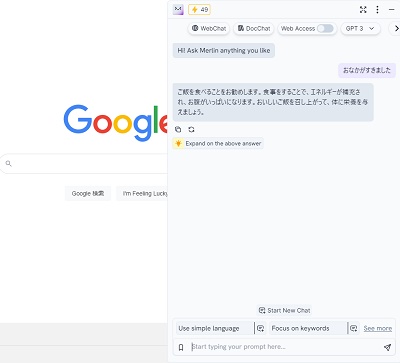Regenerate the Merlin answer

[x=191, y=129]
